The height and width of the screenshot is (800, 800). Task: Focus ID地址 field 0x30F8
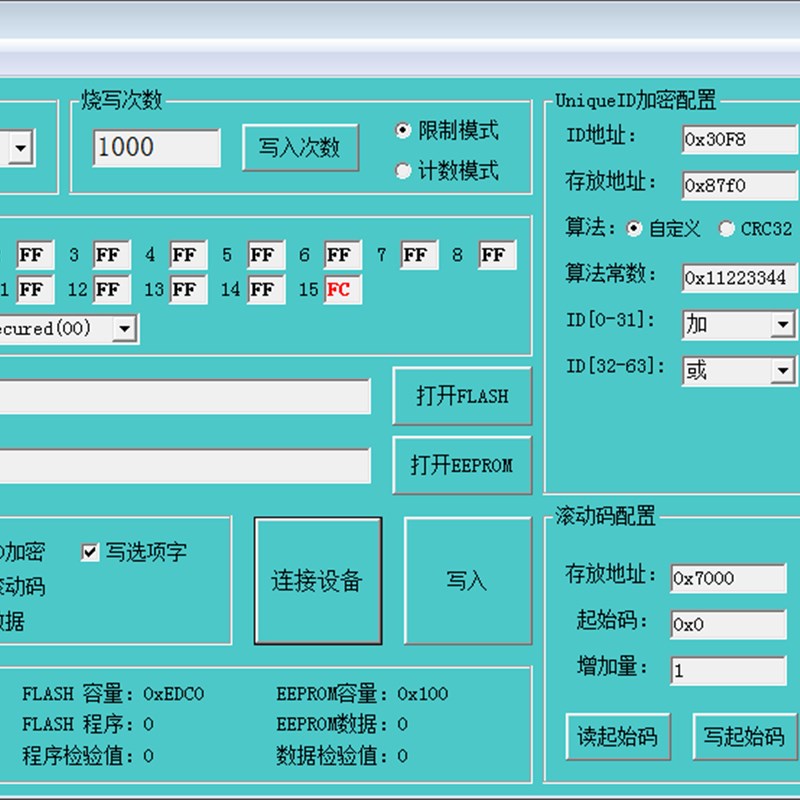click(740, 139)
